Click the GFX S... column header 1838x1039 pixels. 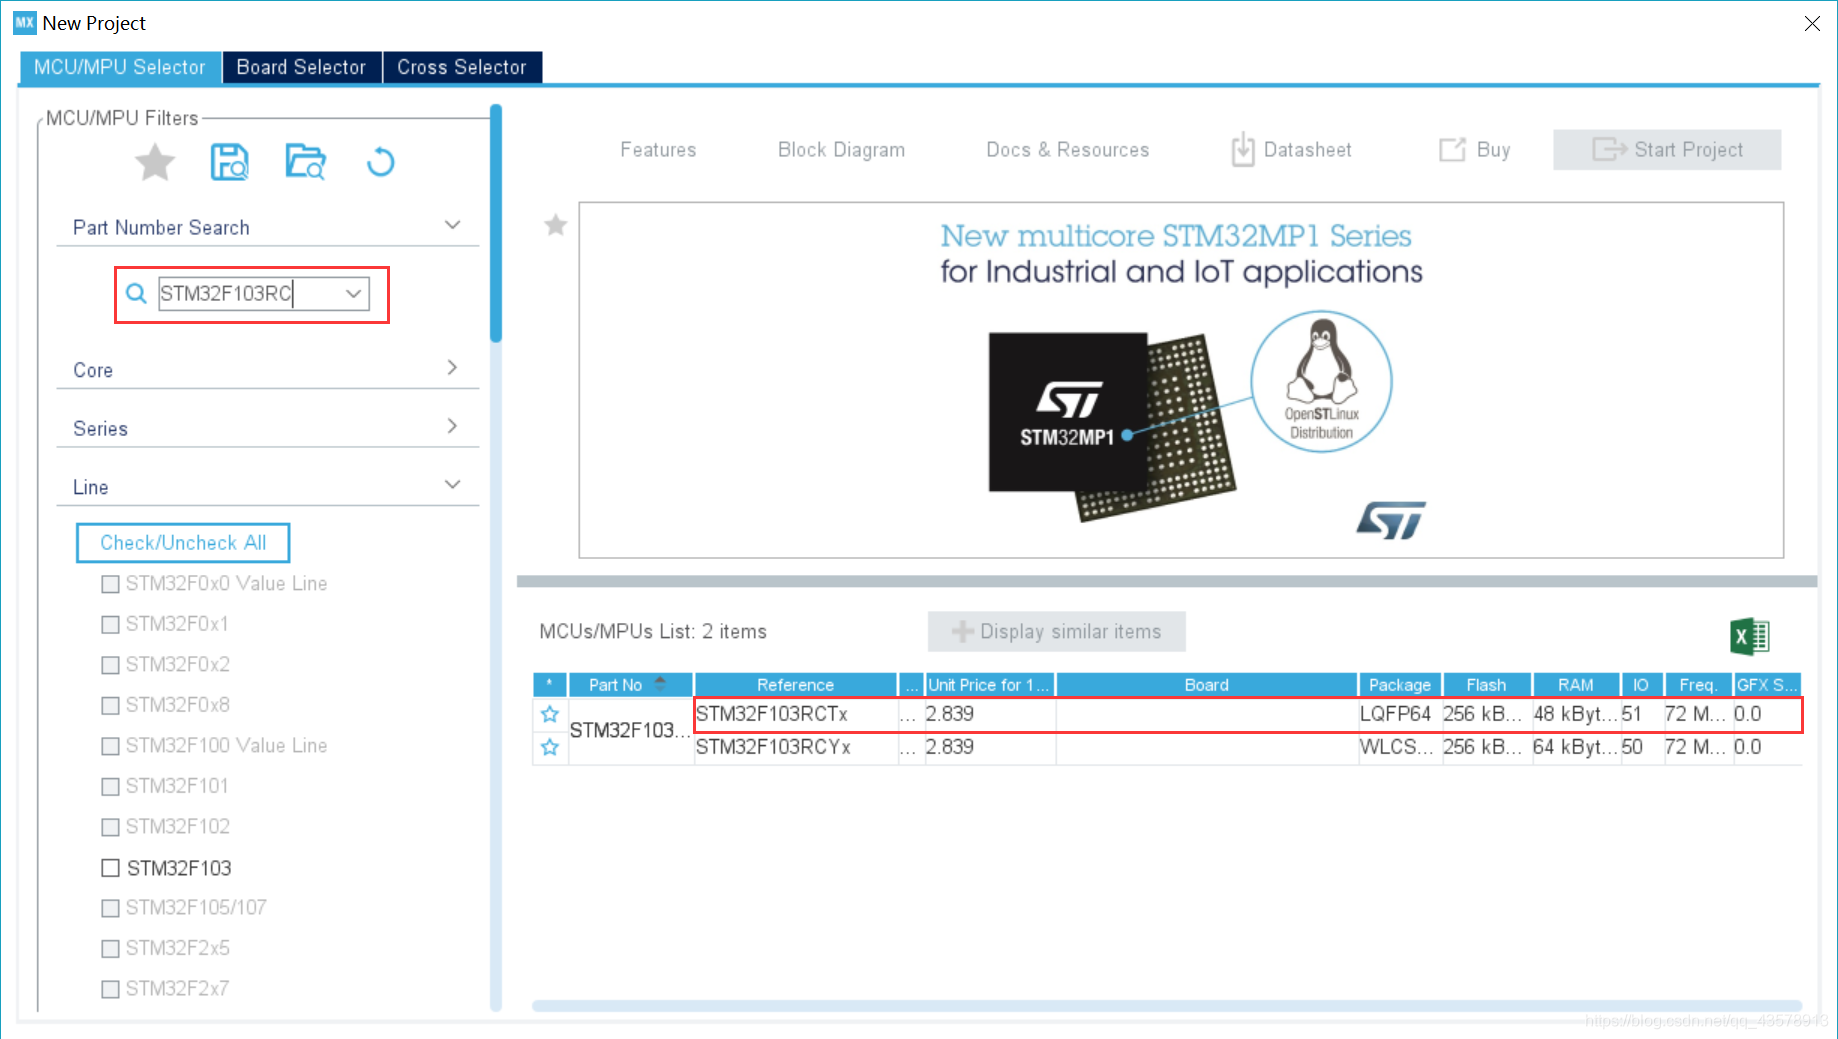point(1767,685)
